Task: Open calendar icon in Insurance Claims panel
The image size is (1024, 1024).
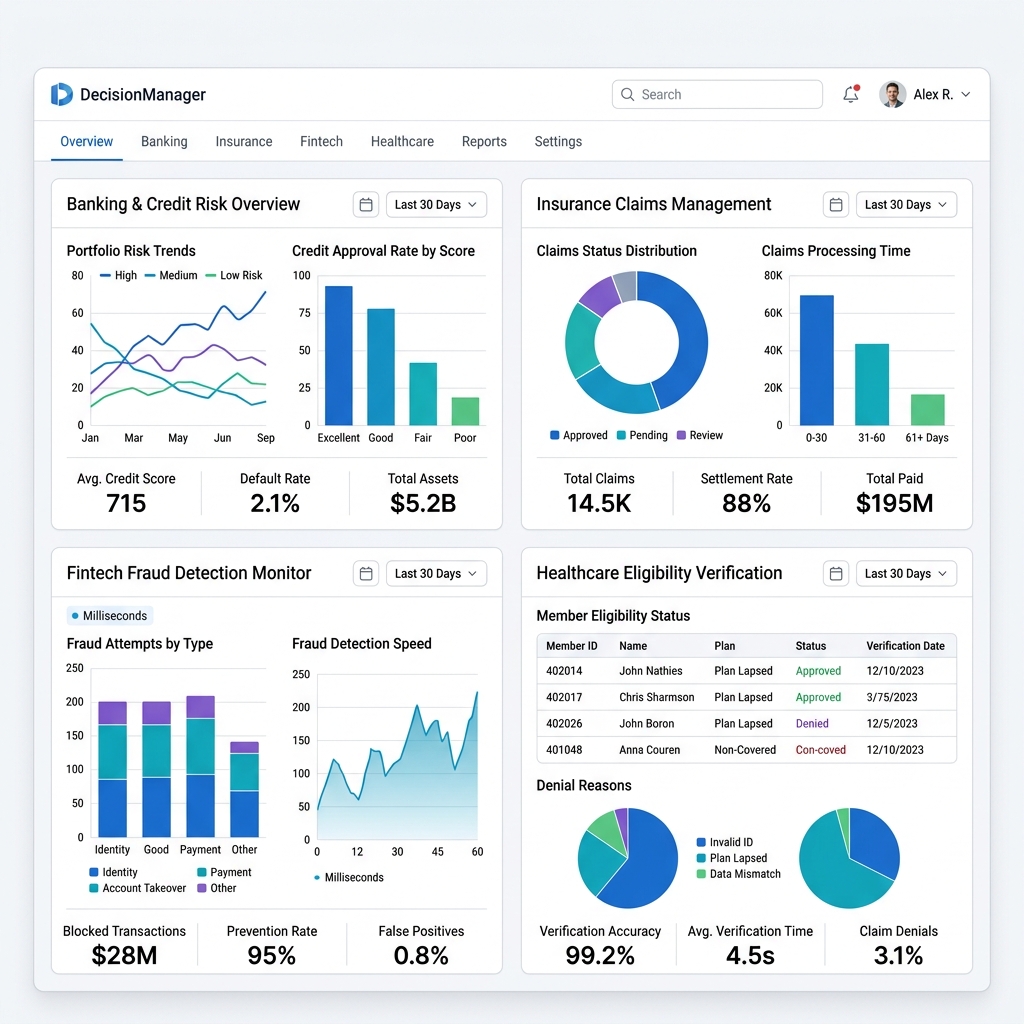Action: [x=836, y=204]
